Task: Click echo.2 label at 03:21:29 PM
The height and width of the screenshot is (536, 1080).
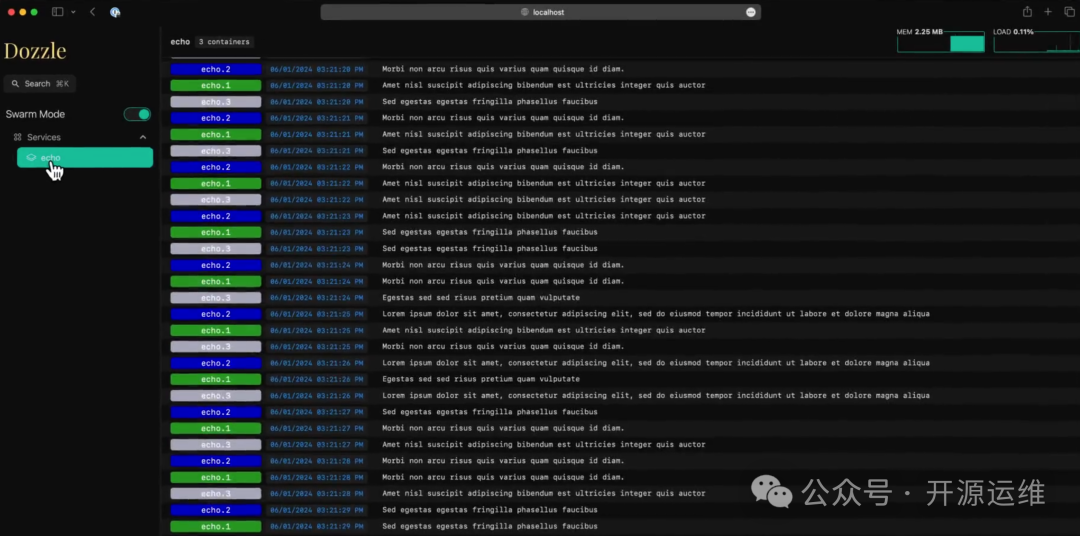Action: pyautogui.click(x=216, y=510)
